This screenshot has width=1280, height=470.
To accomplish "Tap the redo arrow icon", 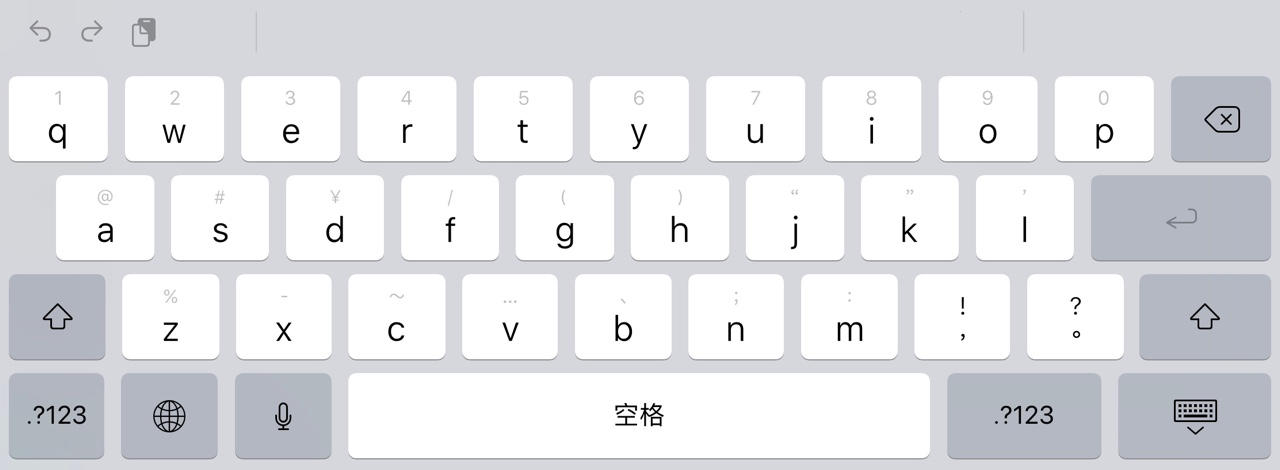I will [x=92, y=32].
